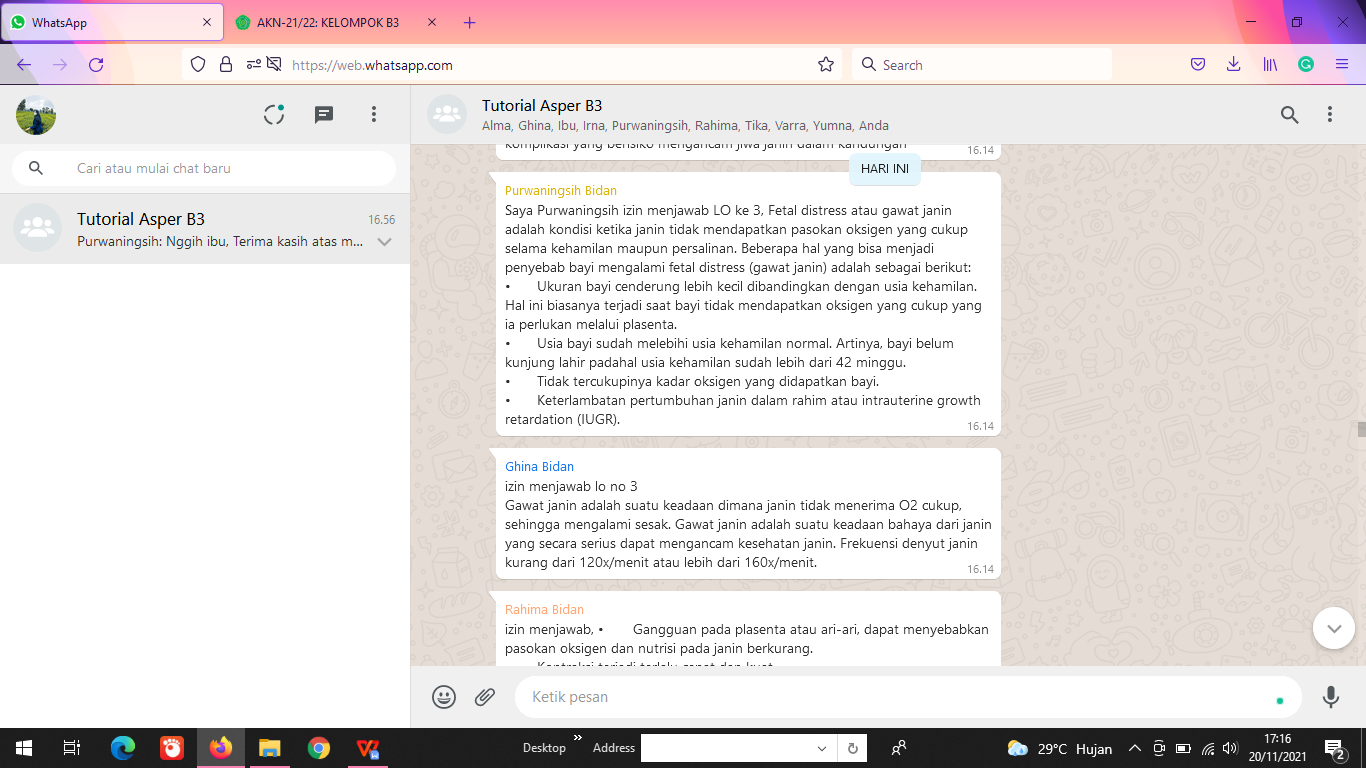Expand Desktop toolbar chevron on taskbar

(x=577, y=738)
